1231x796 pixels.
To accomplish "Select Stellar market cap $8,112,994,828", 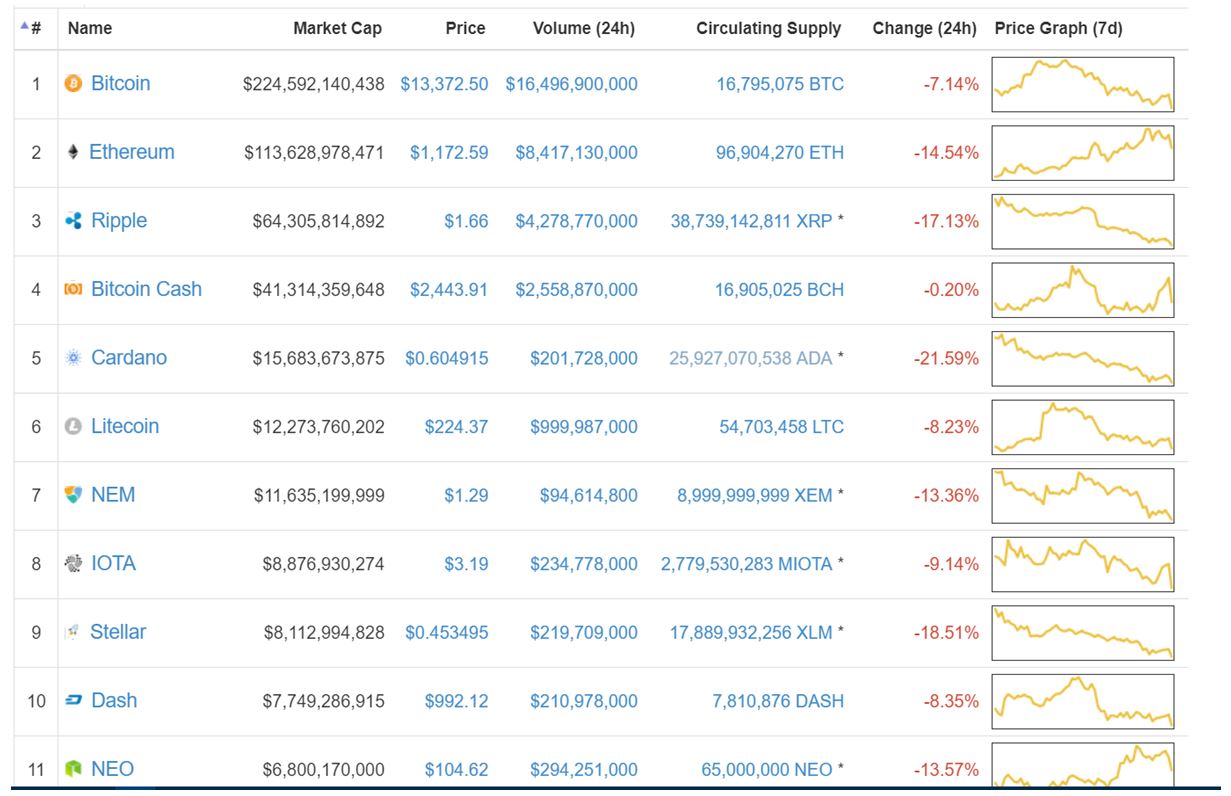I will 324,632.
